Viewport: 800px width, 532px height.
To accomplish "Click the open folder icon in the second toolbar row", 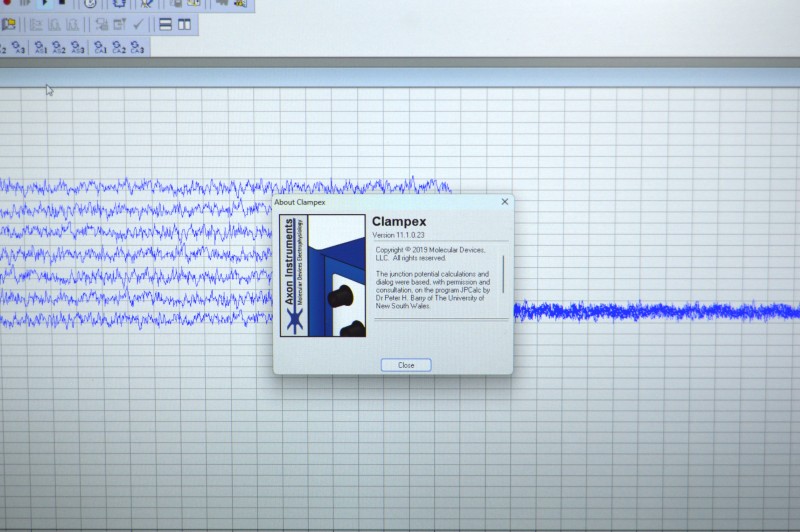I will click(8, 24).
